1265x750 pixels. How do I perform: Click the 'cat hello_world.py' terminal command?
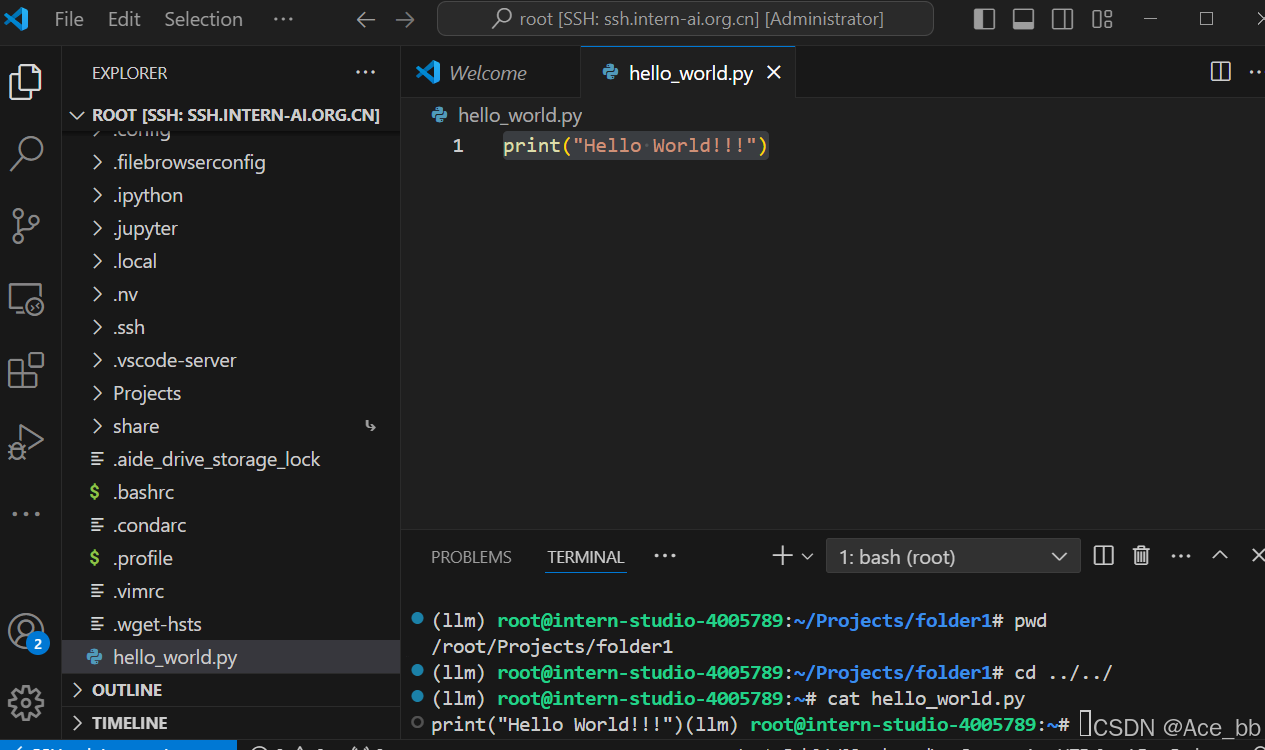pos(926,698)
